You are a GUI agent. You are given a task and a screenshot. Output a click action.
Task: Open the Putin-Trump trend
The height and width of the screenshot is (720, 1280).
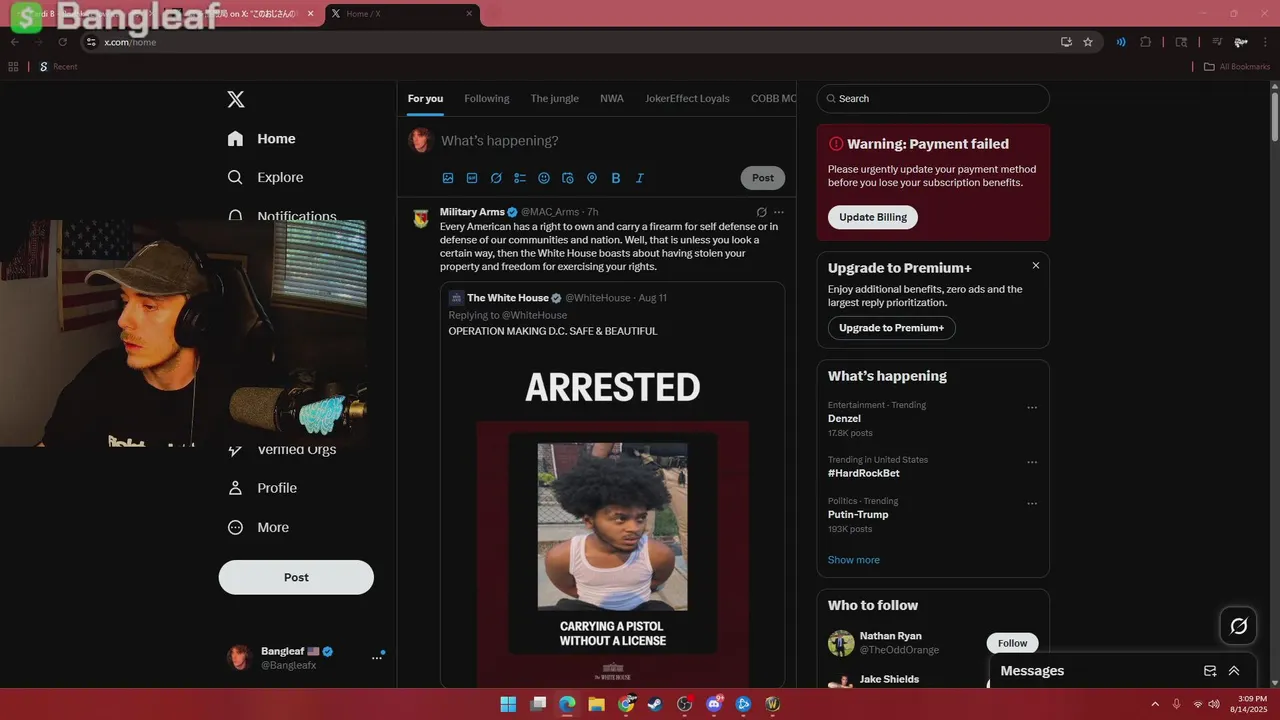858,514
